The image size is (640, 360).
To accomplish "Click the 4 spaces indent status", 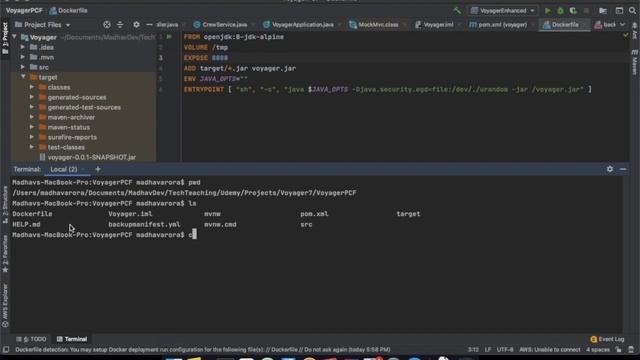I will 598,350.
